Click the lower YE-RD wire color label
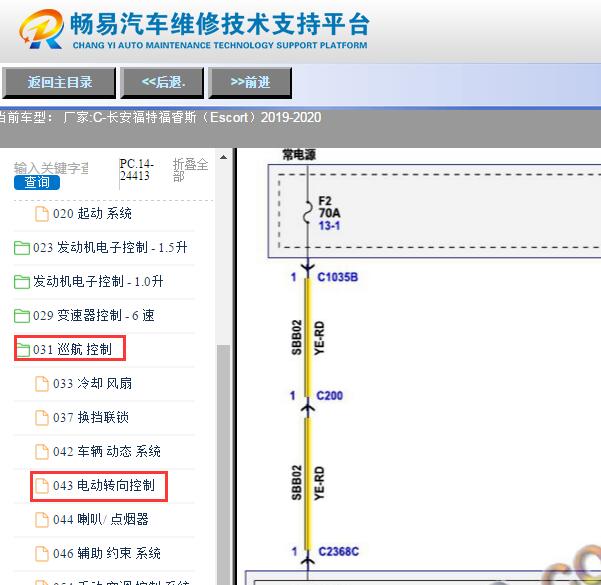 pos(319,483)
